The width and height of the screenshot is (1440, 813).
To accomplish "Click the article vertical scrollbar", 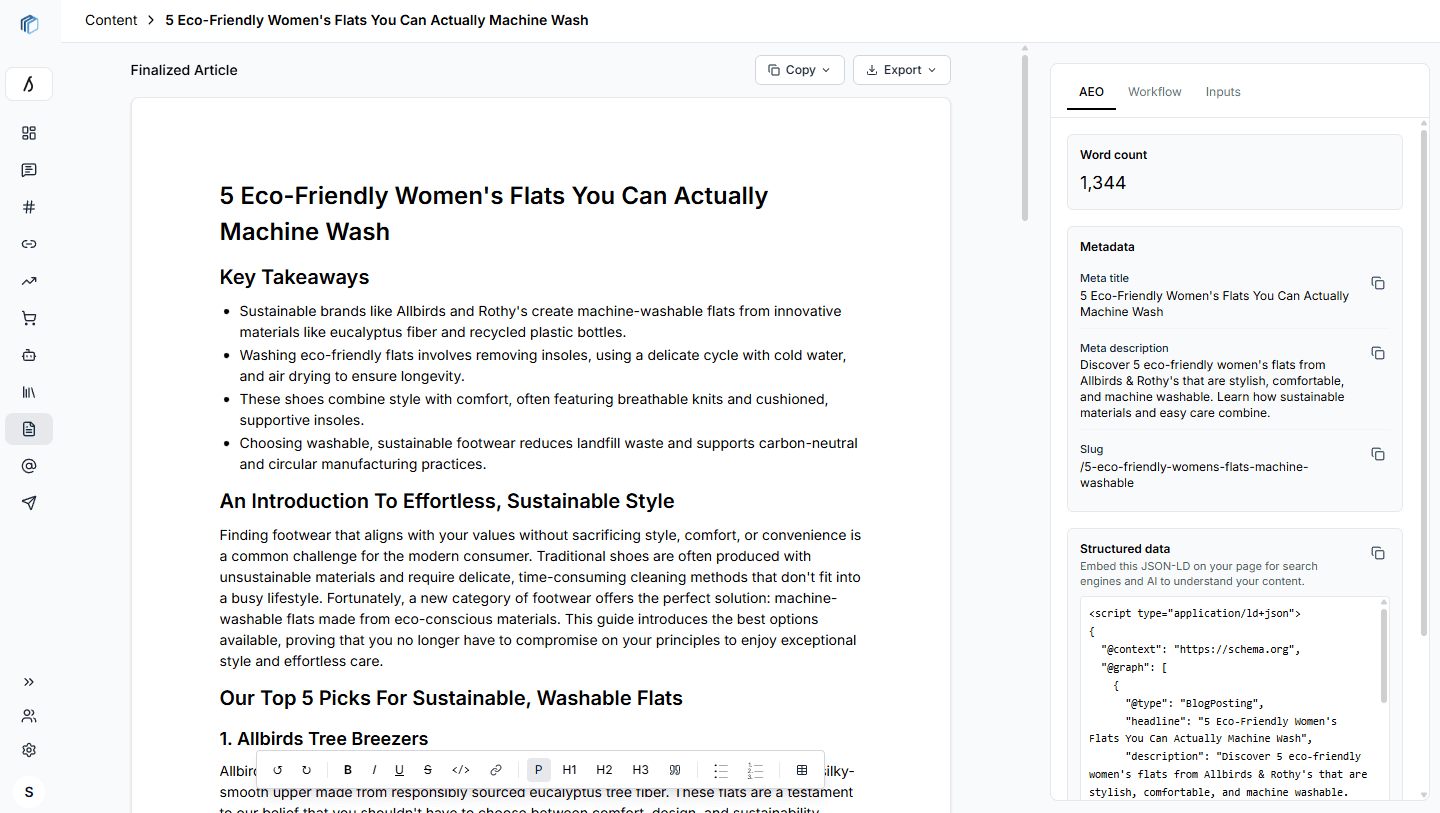I will 1025,135.
